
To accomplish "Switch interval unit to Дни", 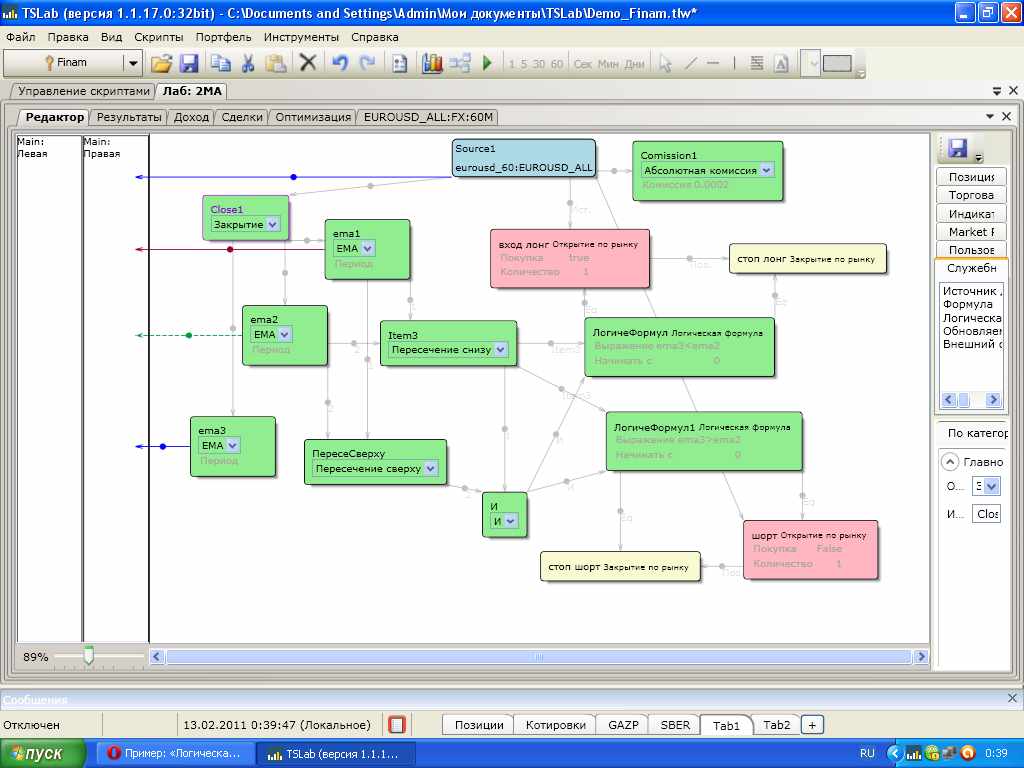I will (x=634, y=64).
